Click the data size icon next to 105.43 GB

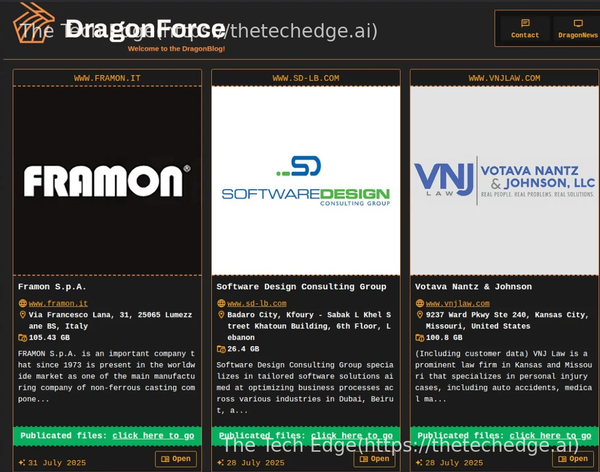pos(23,338)
